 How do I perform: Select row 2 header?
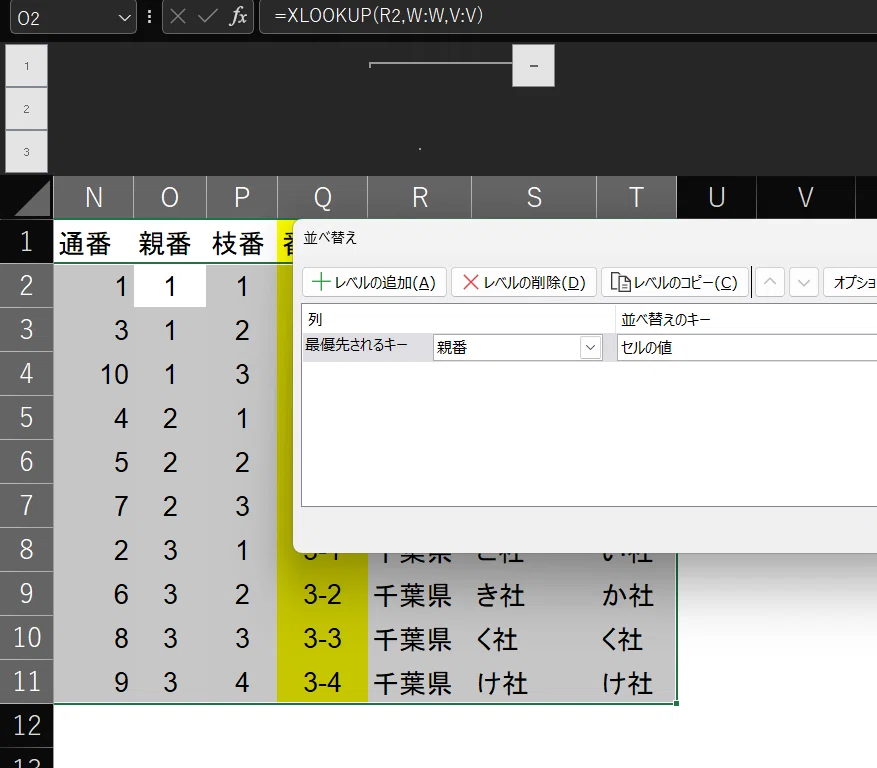click(x=26, y=285)
